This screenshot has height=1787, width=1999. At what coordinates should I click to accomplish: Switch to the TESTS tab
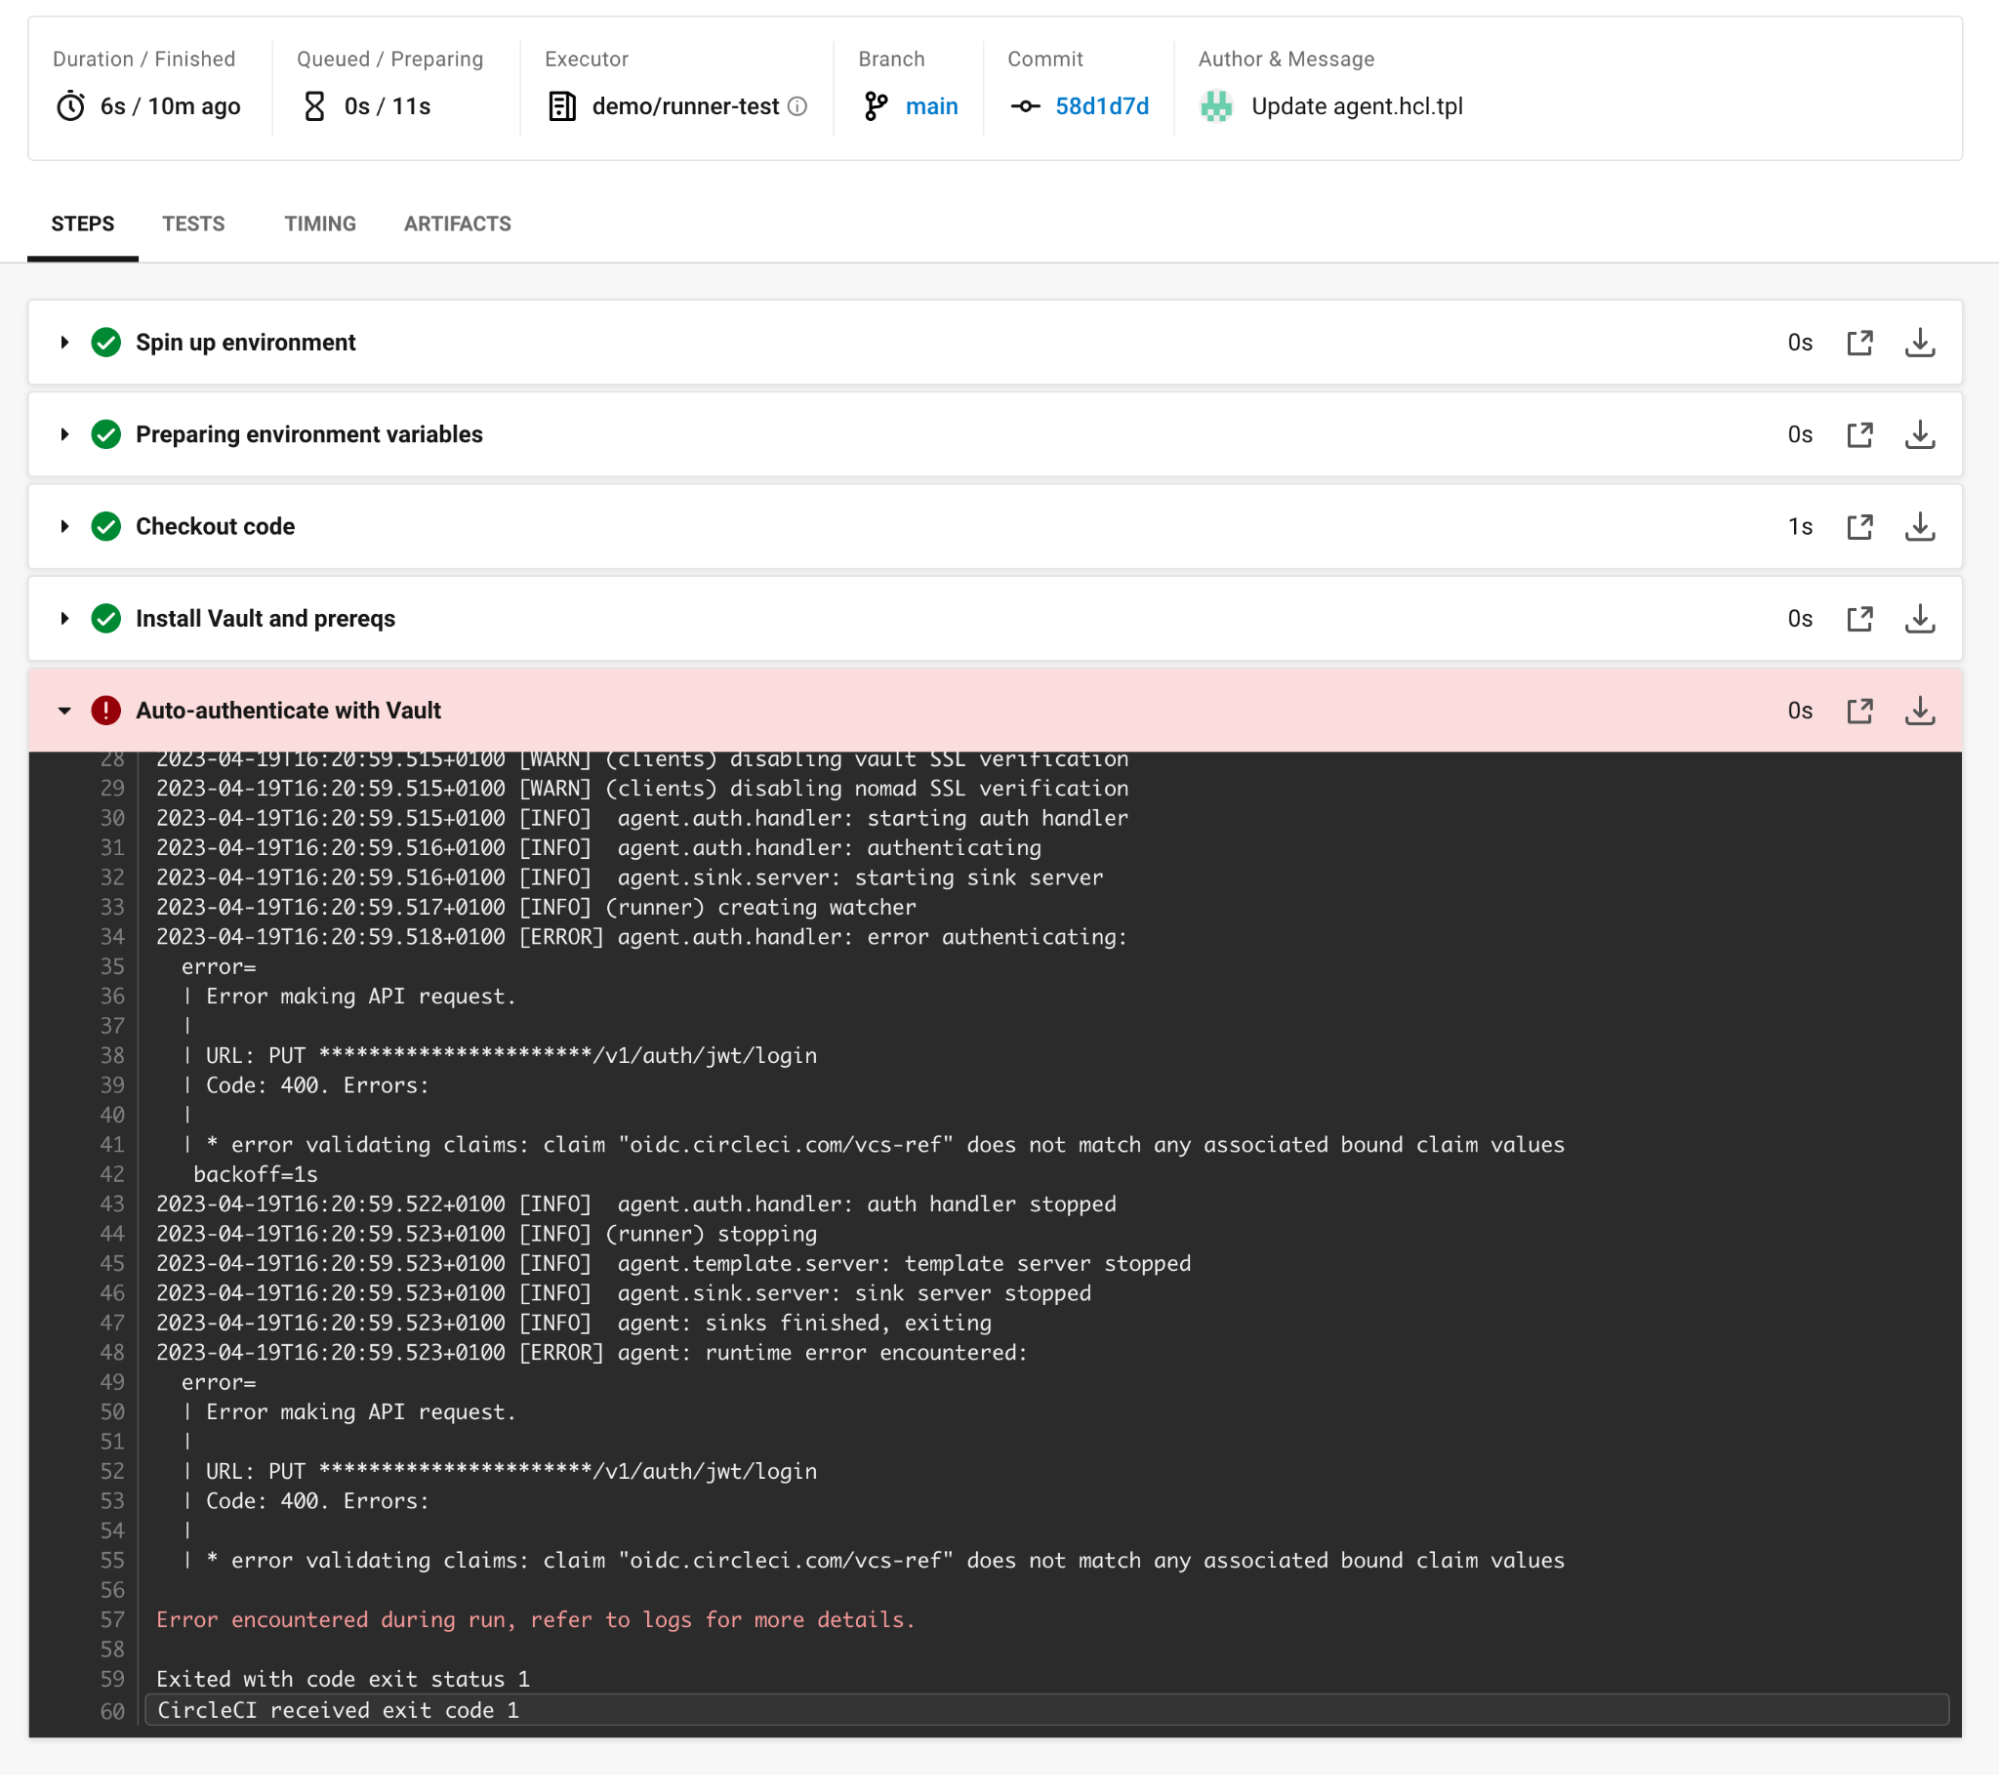(194, 224)
